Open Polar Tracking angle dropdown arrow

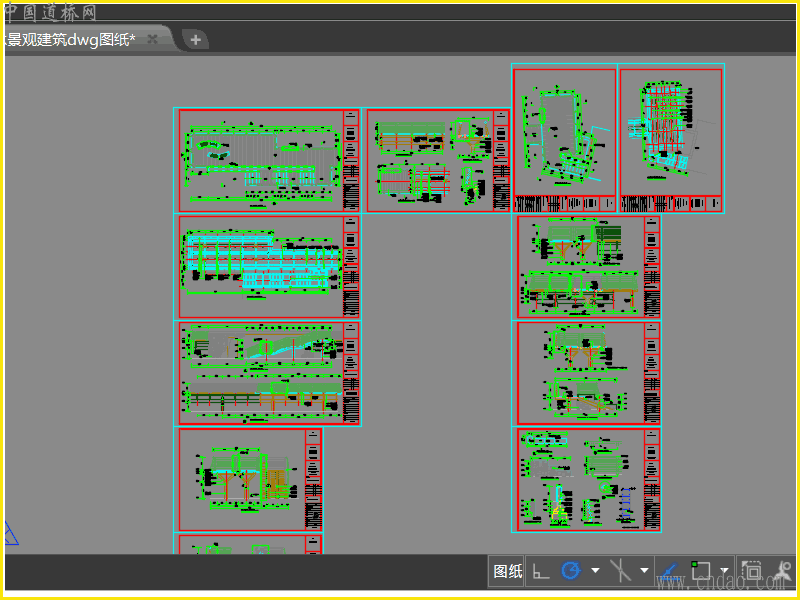point(595,571)
